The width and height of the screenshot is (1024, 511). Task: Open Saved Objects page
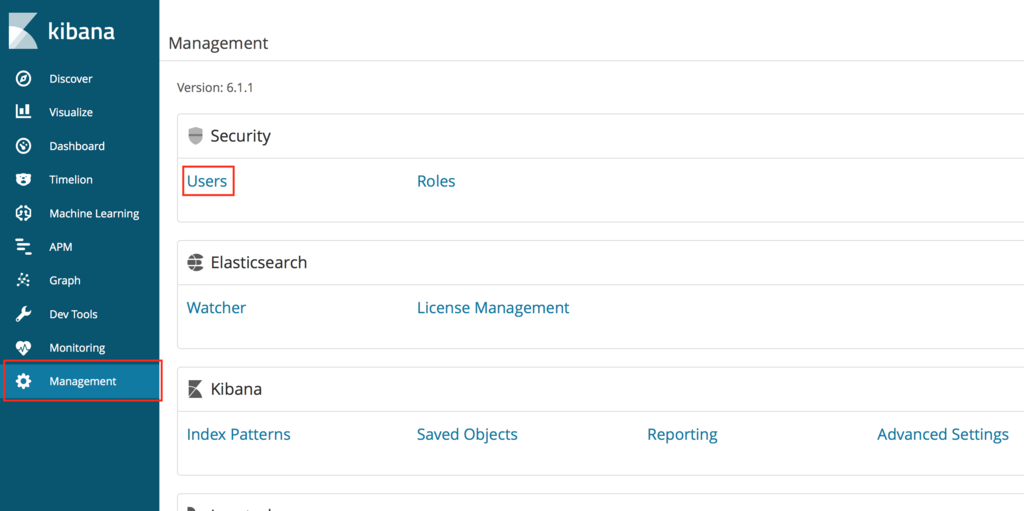pyautogui.click(x=467, y=435)
